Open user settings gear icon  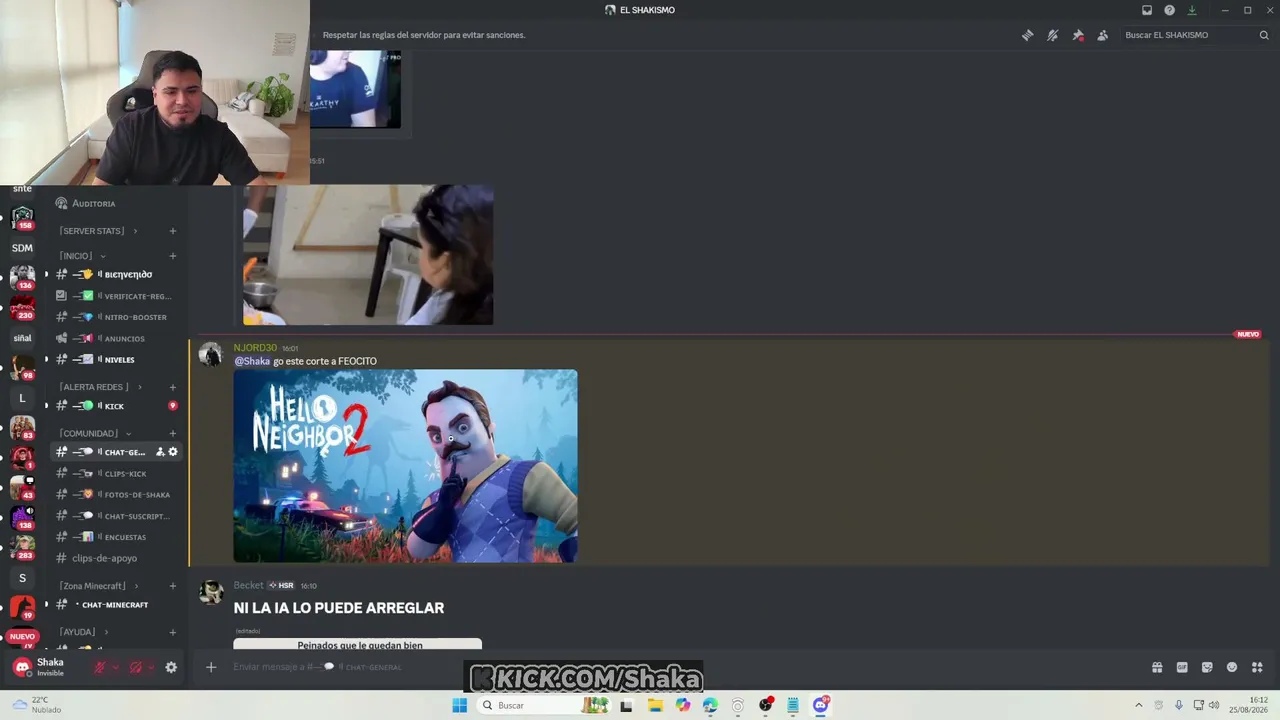(171, 667)
